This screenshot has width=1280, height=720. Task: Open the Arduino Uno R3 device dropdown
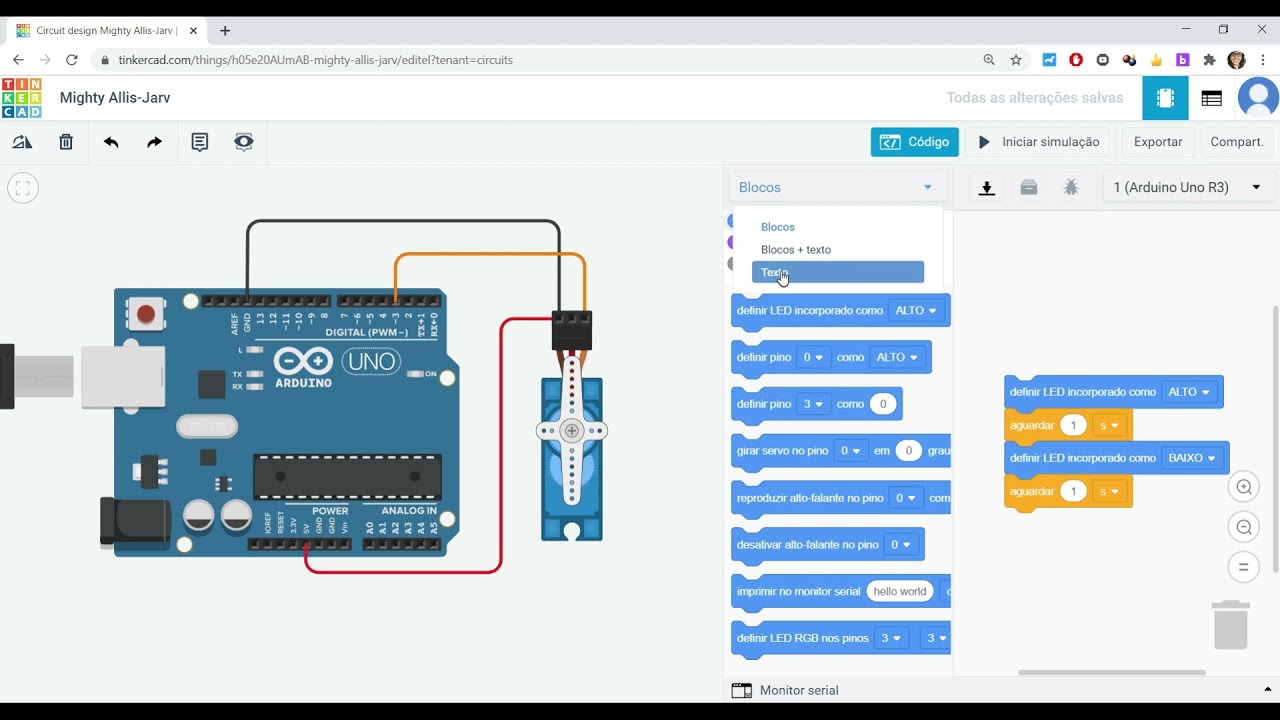pos(1187,187)
